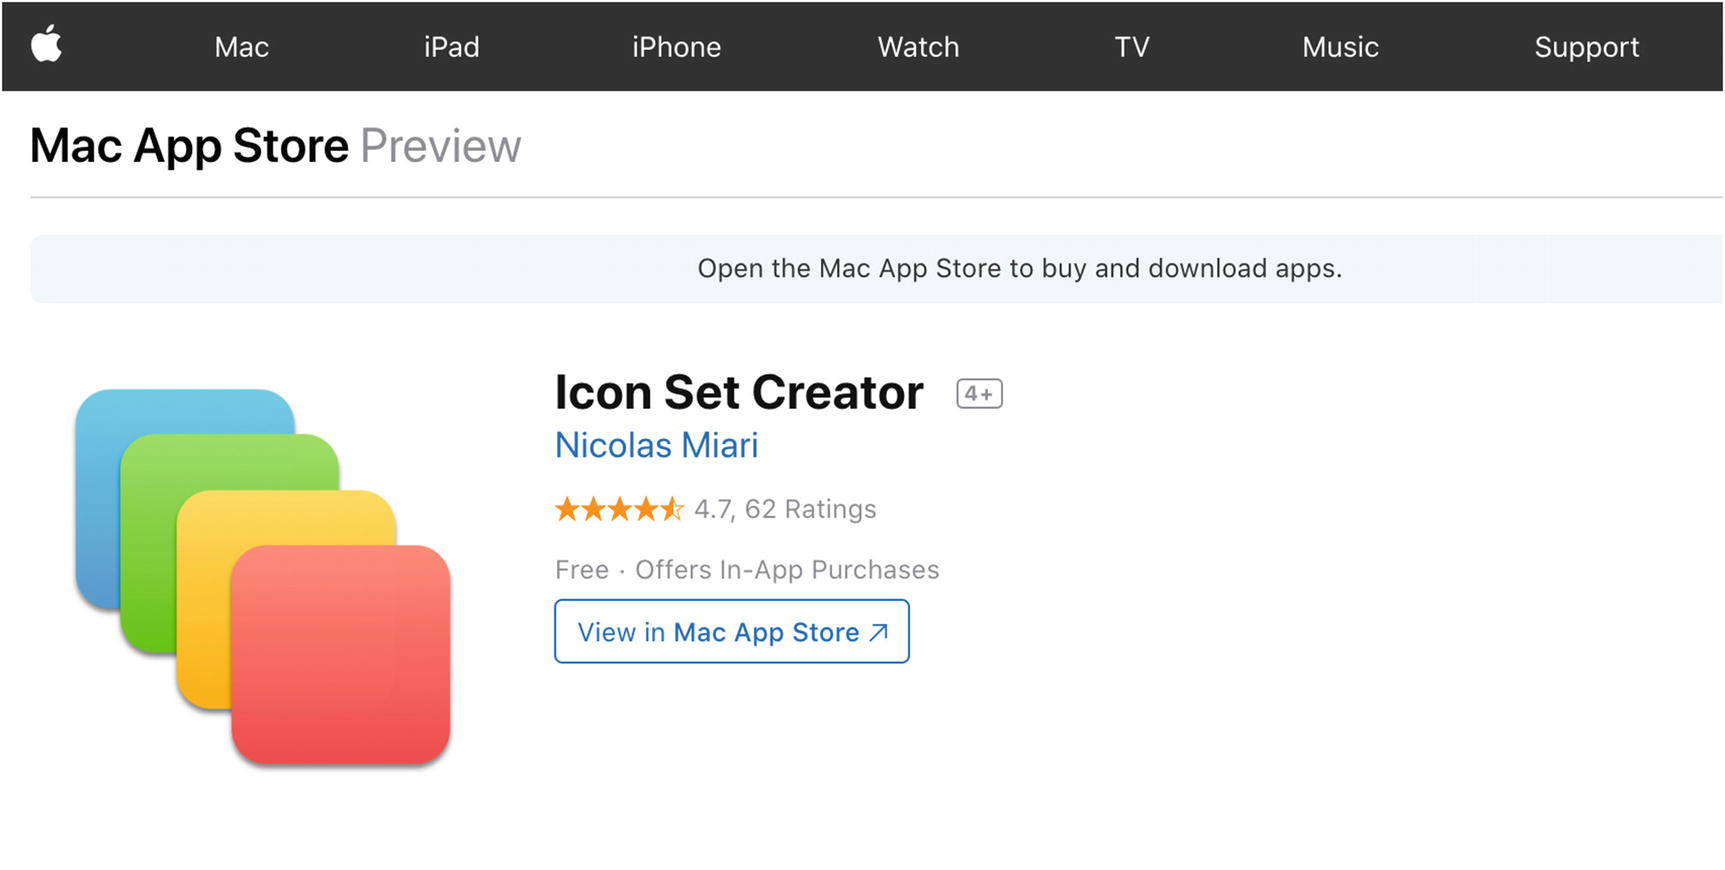The width and height of the screenshot is (1725, 870).
Task: Open the Mac menu item
Action: tap(241, 47)
